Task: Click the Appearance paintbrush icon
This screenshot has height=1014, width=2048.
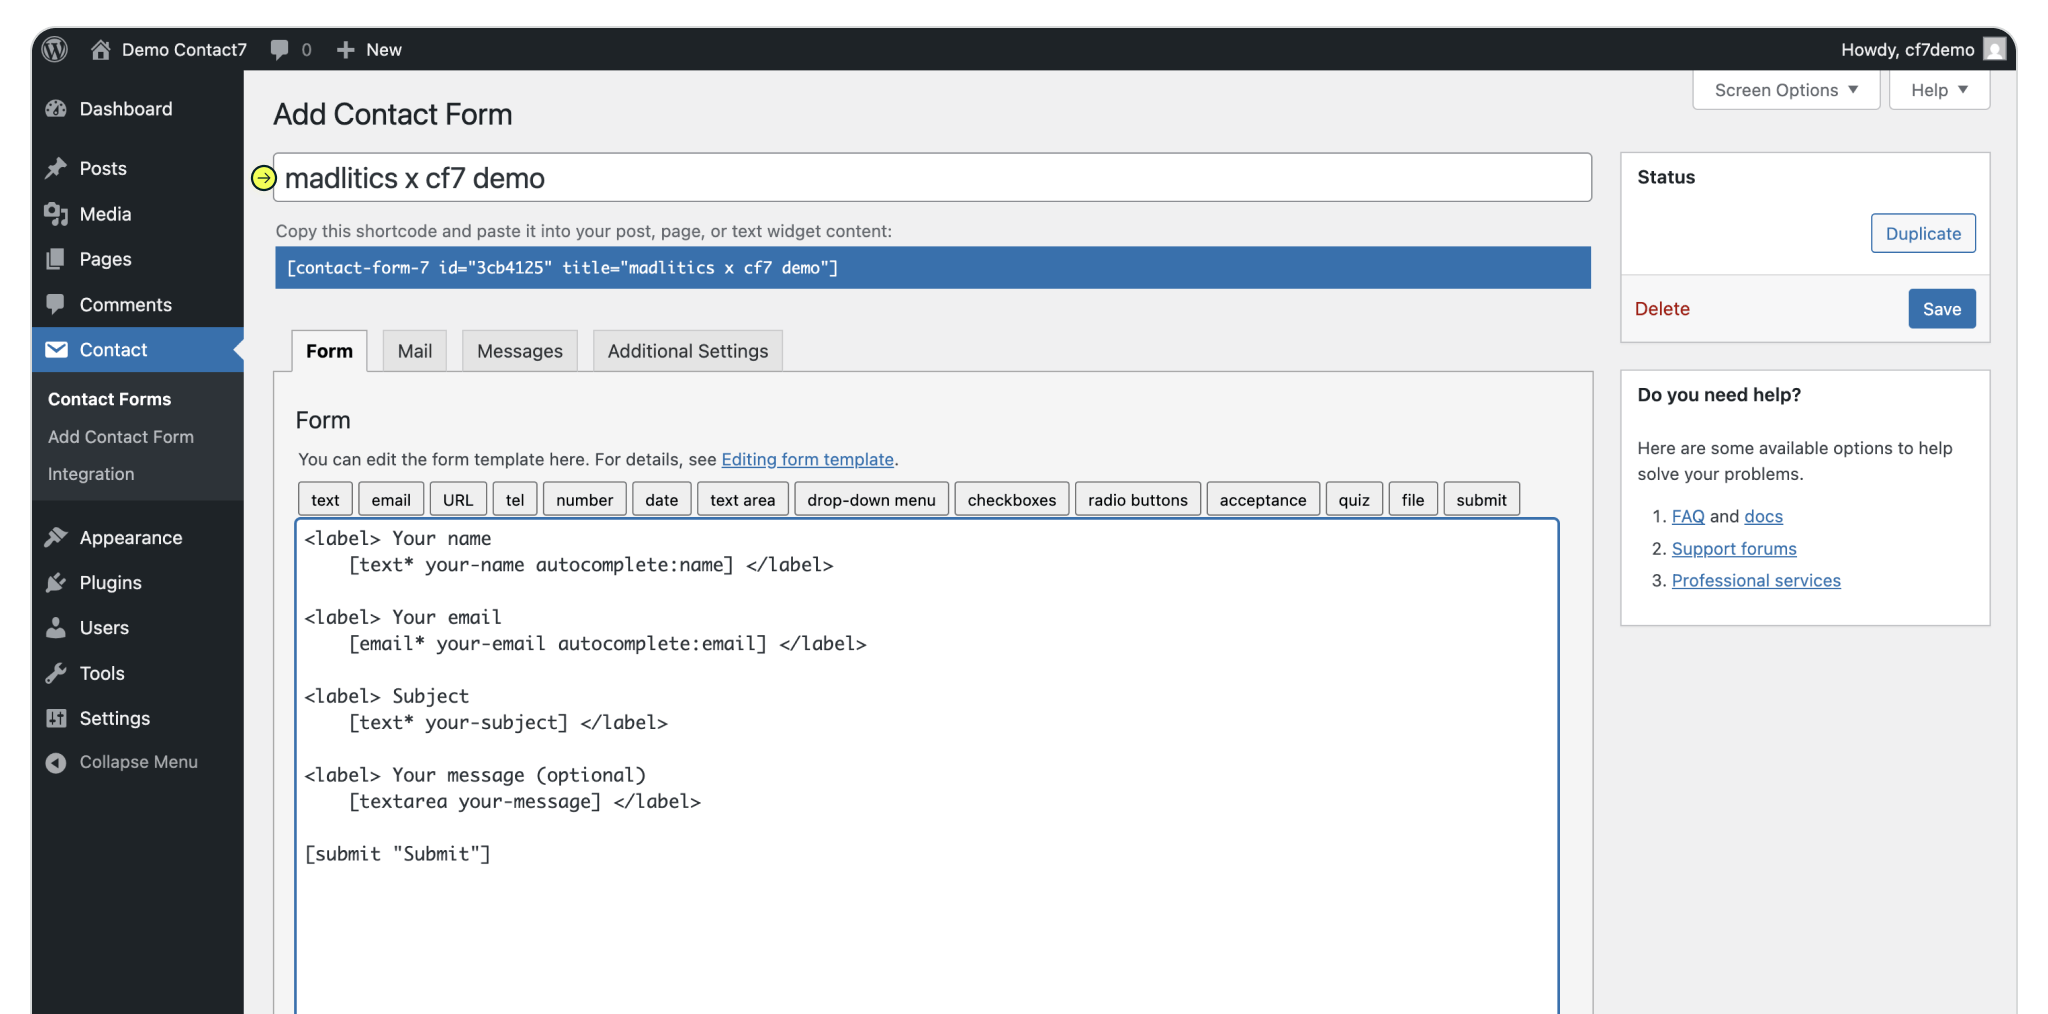Action: coord(56,537)
